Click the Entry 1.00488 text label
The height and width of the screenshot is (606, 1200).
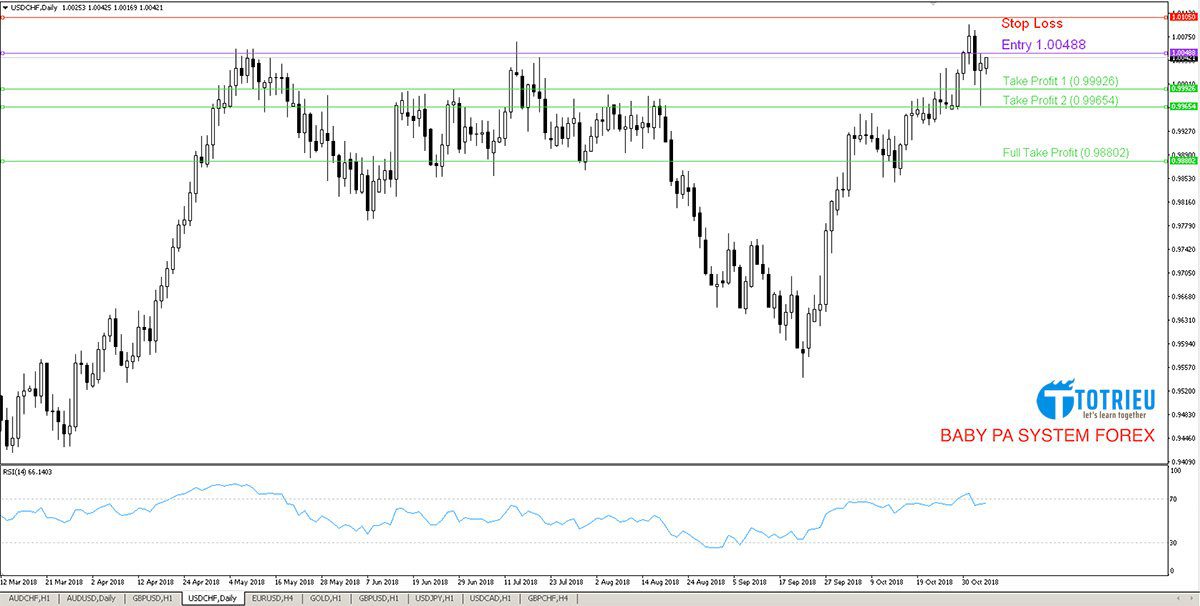pos(1043,45)
